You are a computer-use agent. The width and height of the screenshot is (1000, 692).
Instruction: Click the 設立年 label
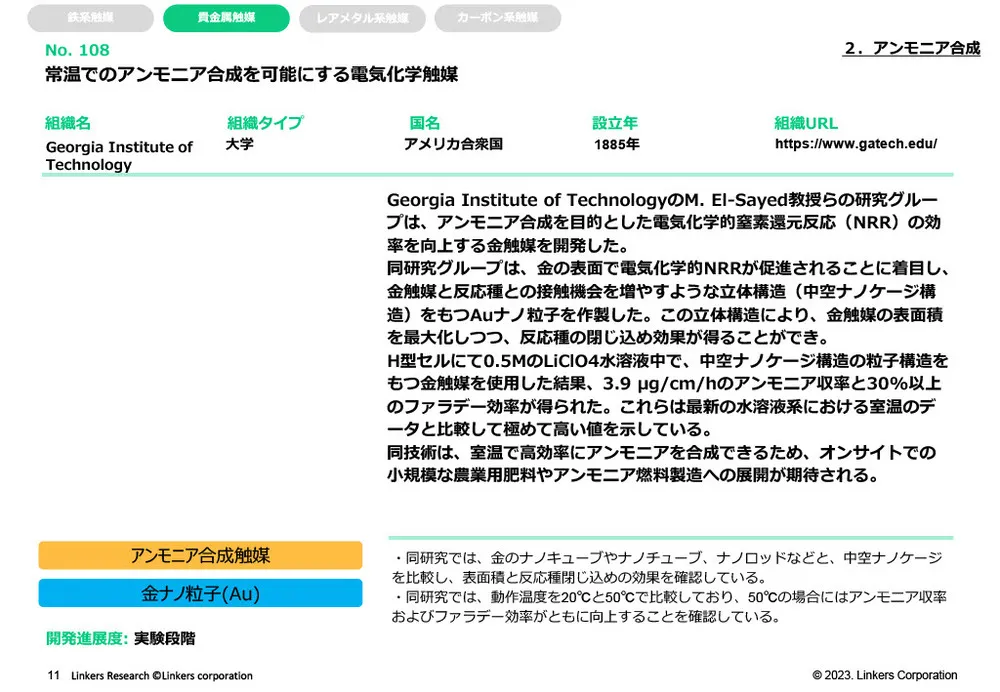(x=615, y=123)
